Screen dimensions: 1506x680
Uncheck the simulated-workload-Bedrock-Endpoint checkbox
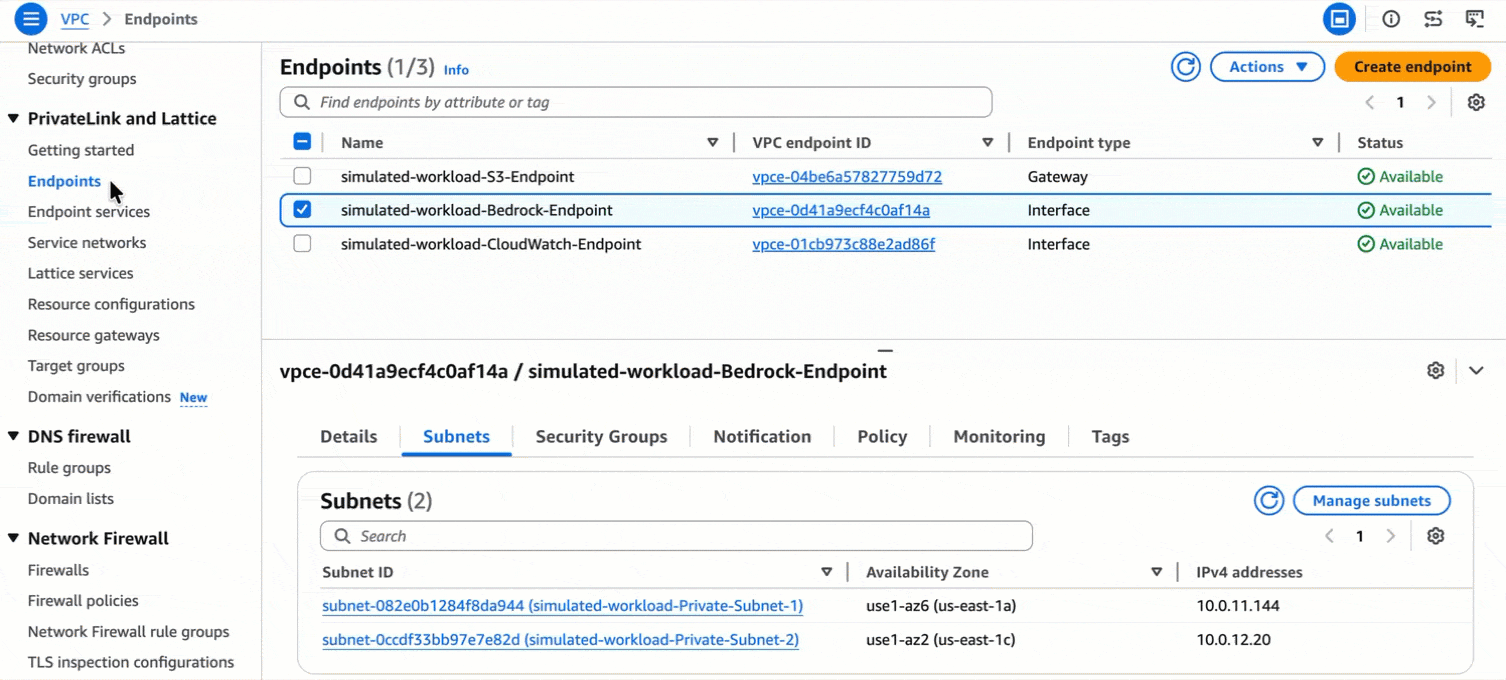pyautogui.click(x=302, y=210)
